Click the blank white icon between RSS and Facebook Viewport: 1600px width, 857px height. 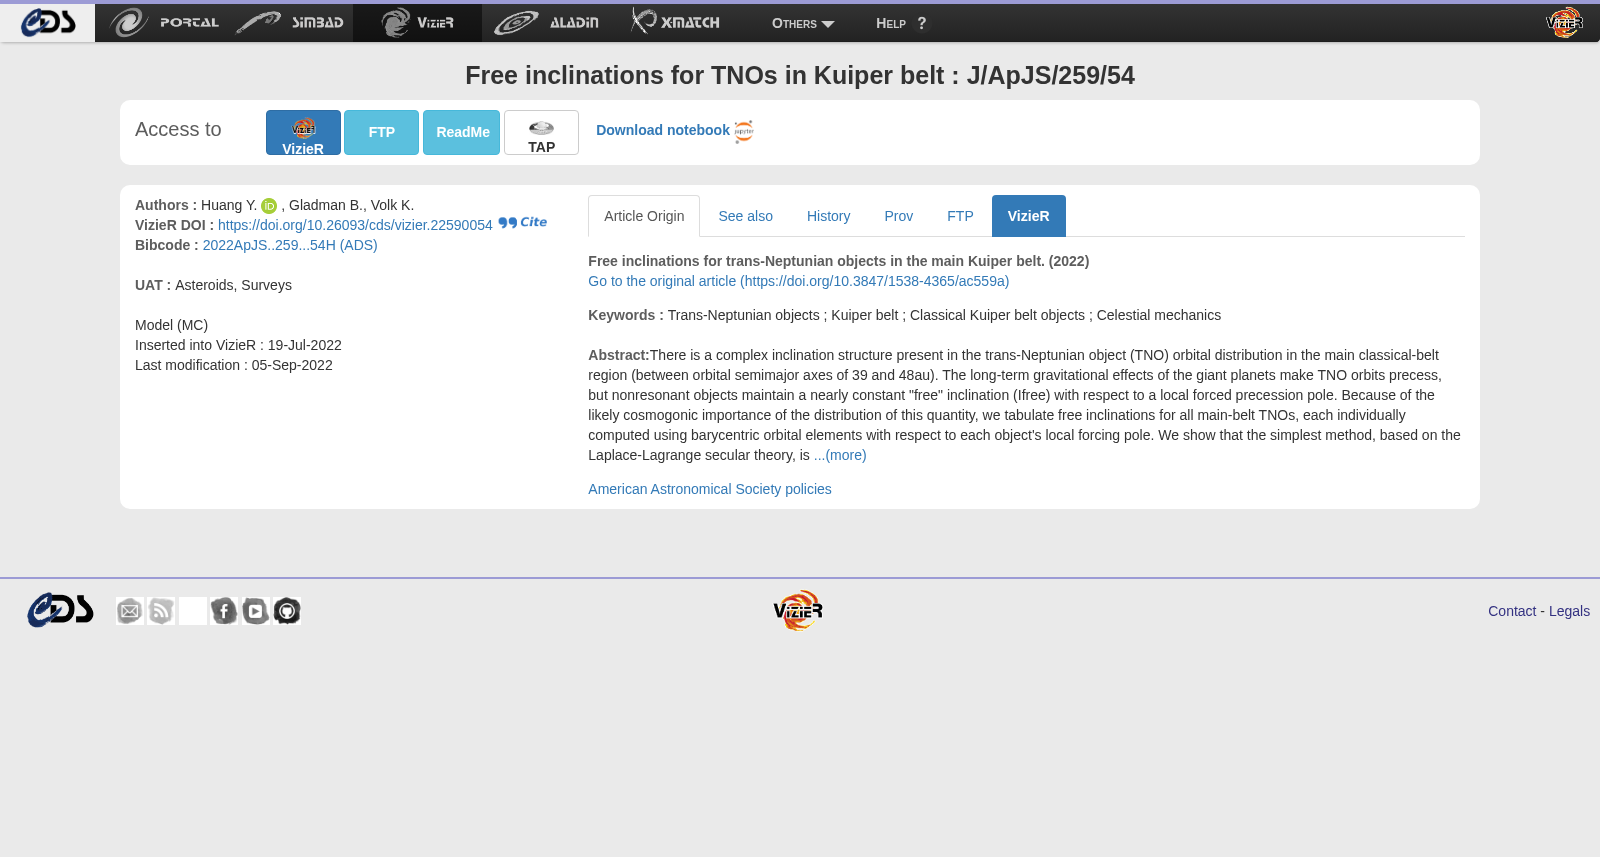point(193,611)
